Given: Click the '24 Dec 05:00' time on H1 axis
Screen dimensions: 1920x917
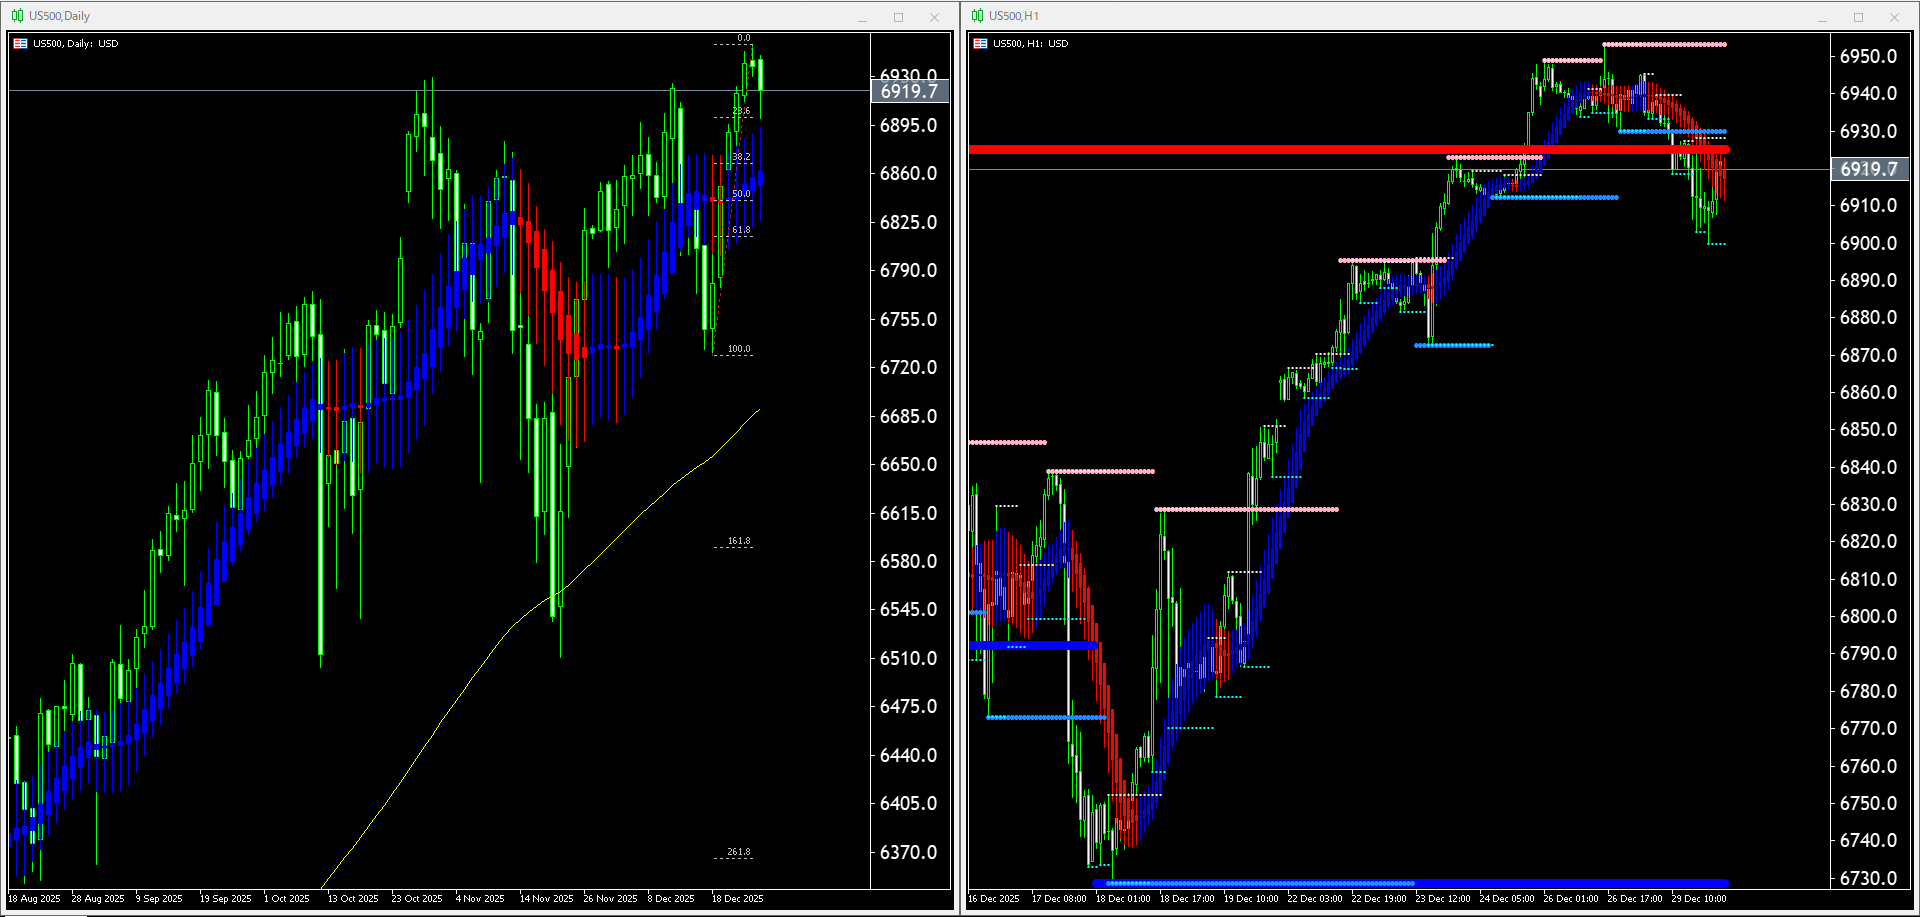Looking at the screenshot, I should [1507, 899].
